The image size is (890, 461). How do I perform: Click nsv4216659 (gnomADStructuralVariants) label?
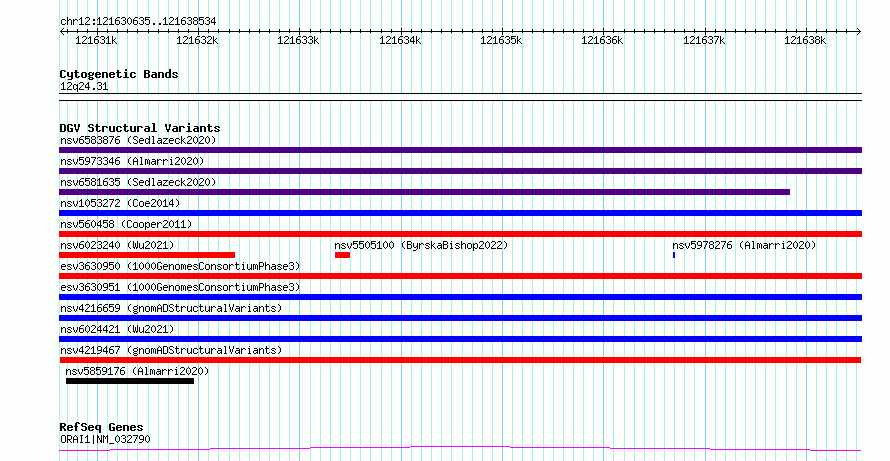pyautogui.click(x=171, y=308)
